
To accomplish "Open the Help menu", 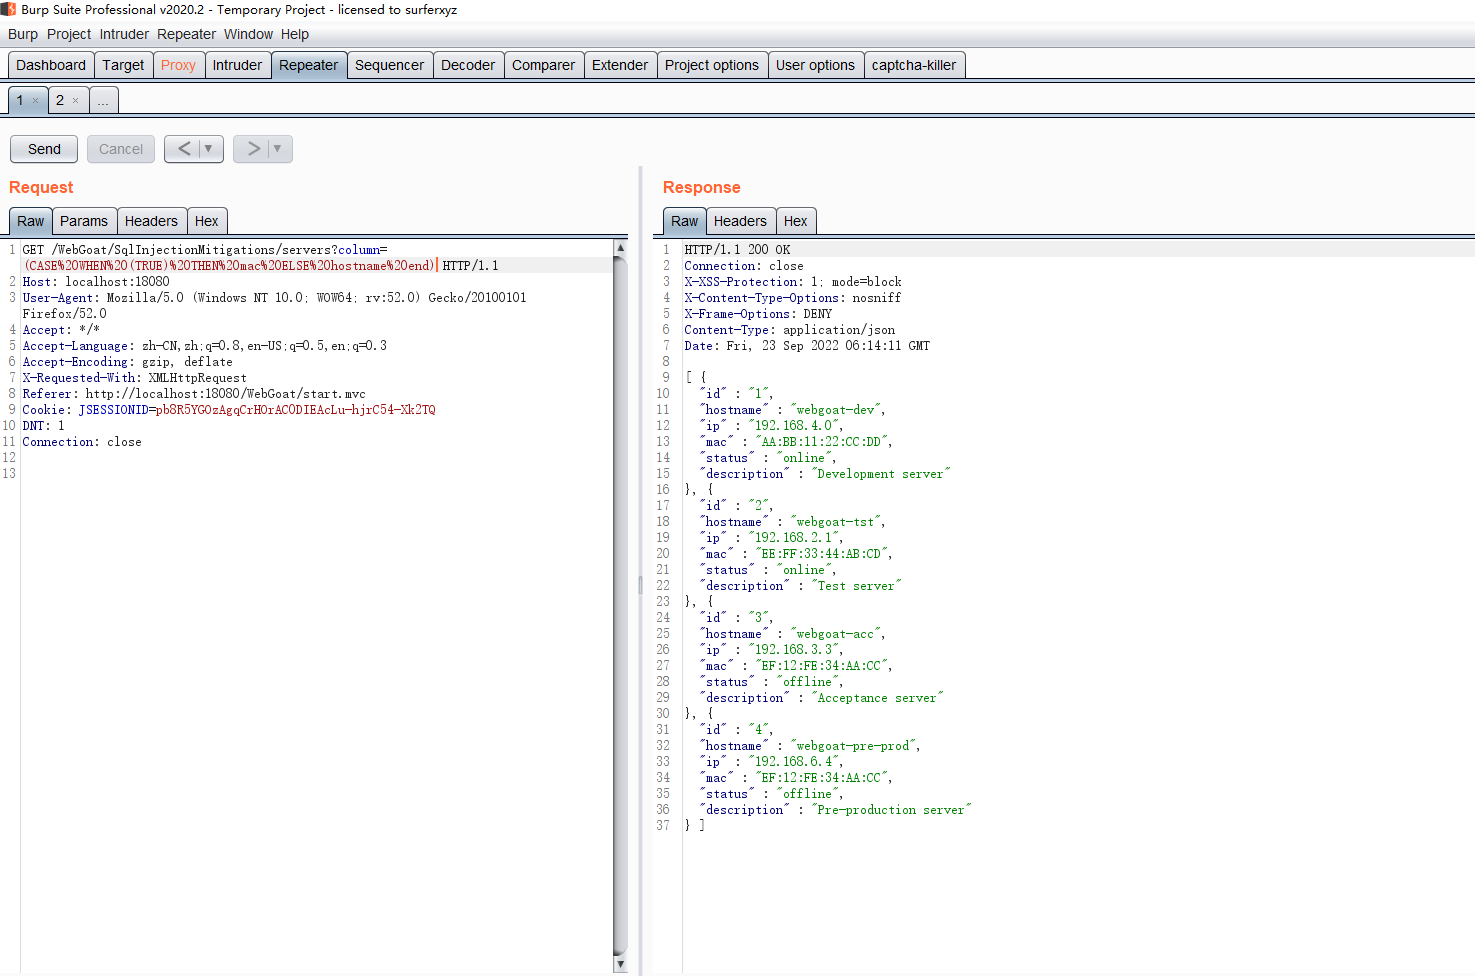I will (295, 34).
